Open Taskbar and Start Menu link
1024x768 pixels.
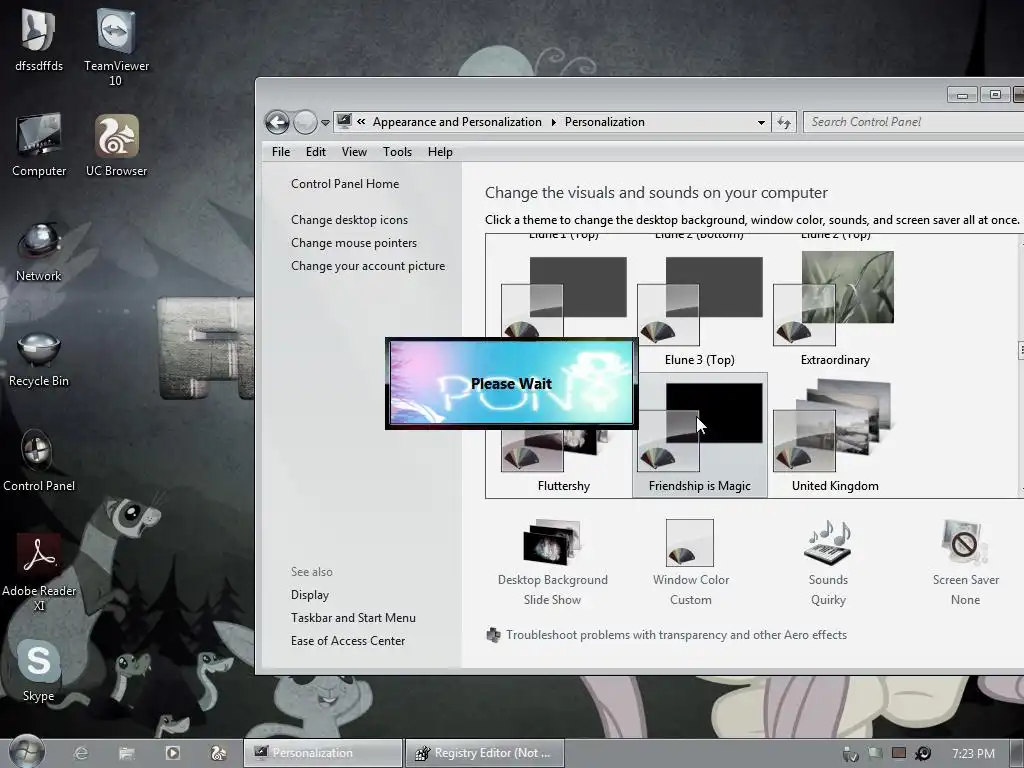(x=353, y=618)
